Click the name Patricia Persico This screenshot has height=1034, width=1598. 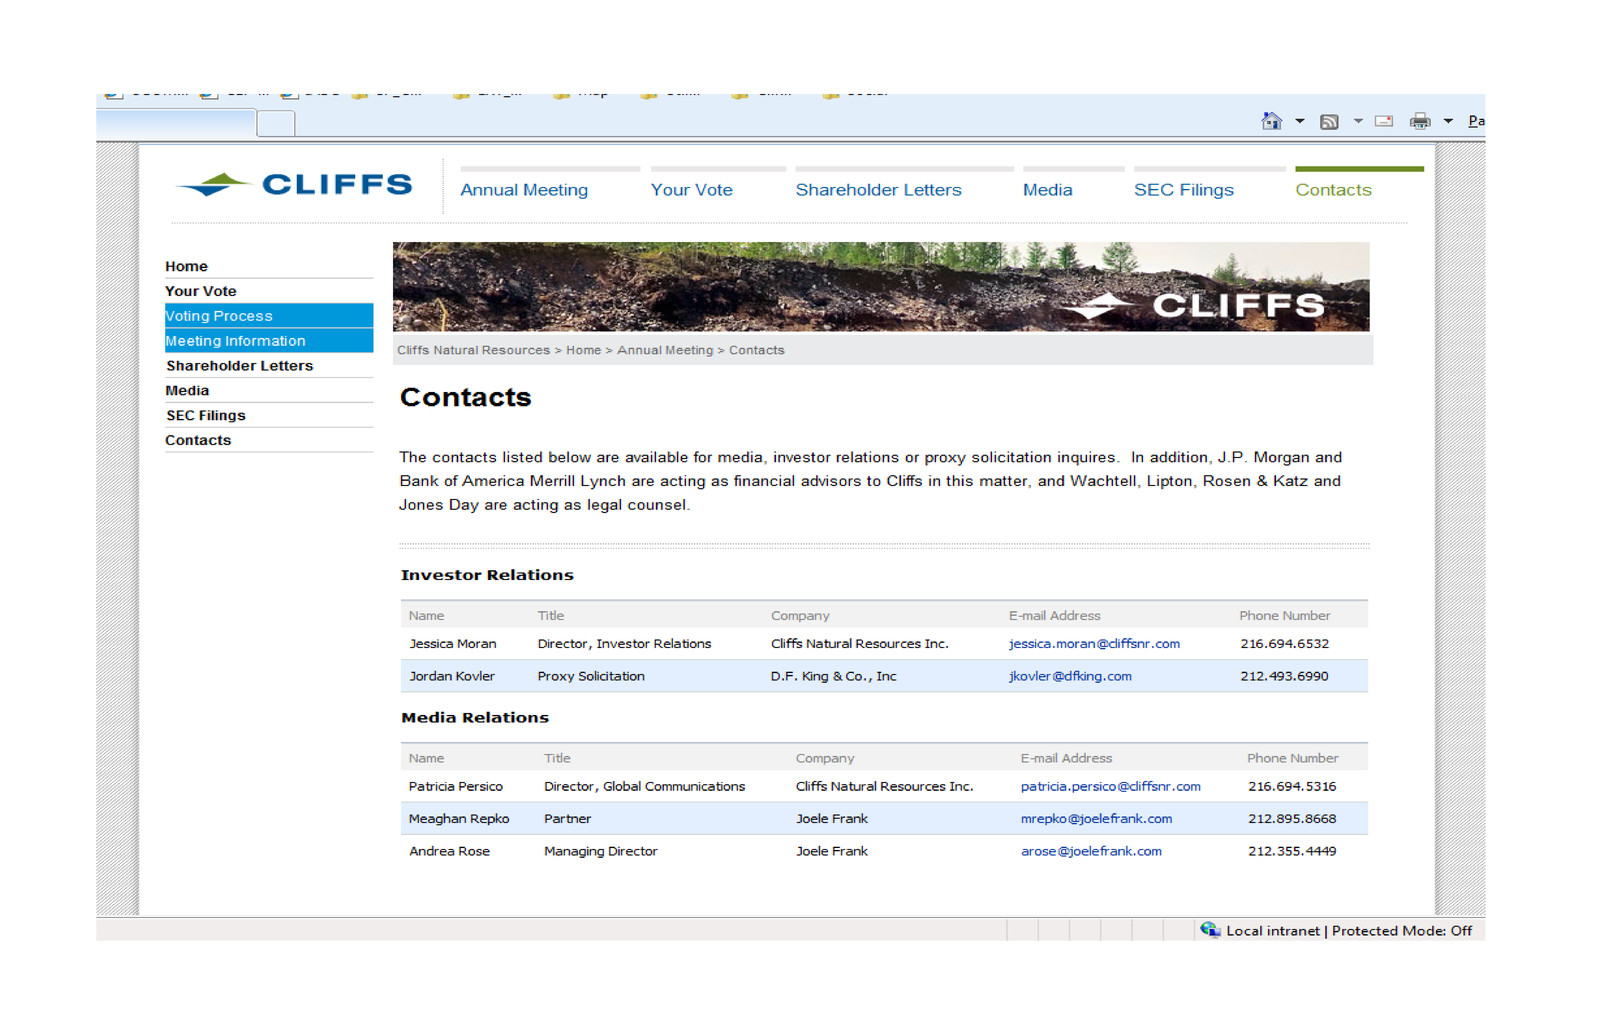click(x=455, y=787)
